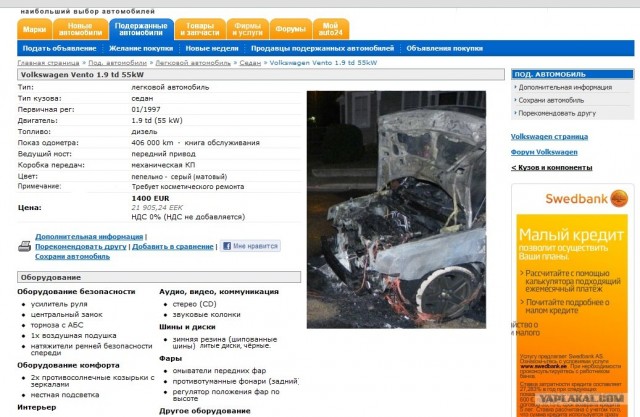Click 'Рассчитайте с помощью калькулятора' ad item

coord(573,281)
